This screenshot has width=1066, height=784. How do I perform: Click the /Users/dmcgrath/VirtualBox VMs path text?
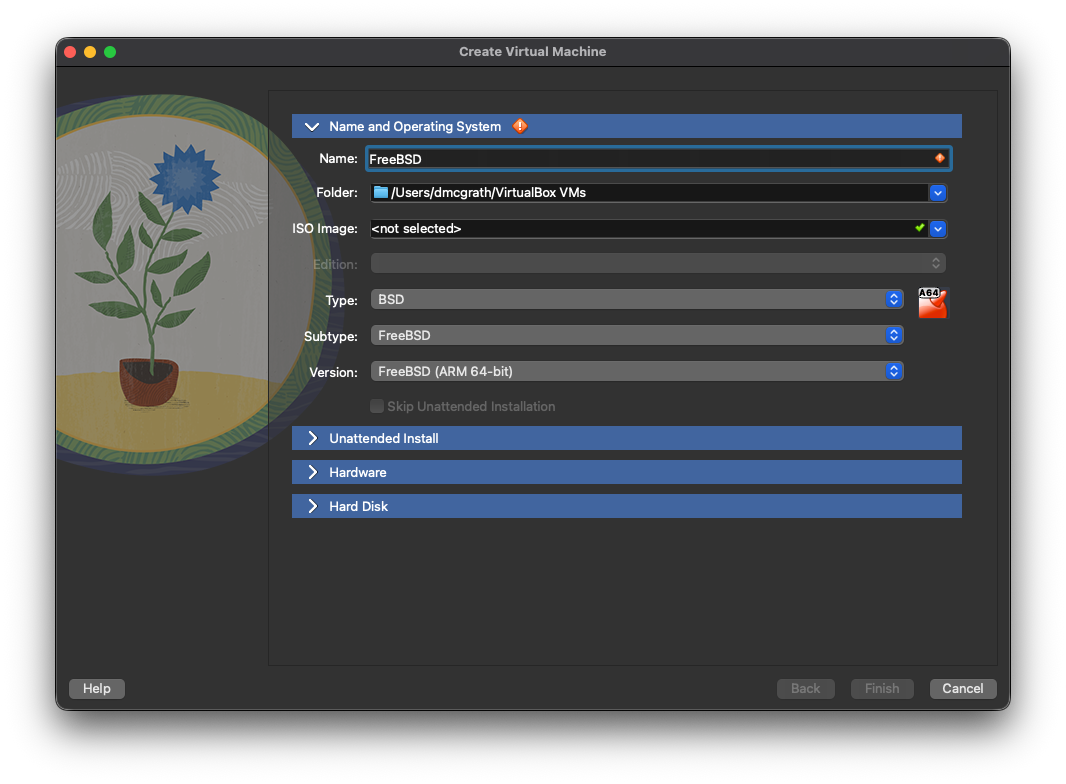coord(488,192)
